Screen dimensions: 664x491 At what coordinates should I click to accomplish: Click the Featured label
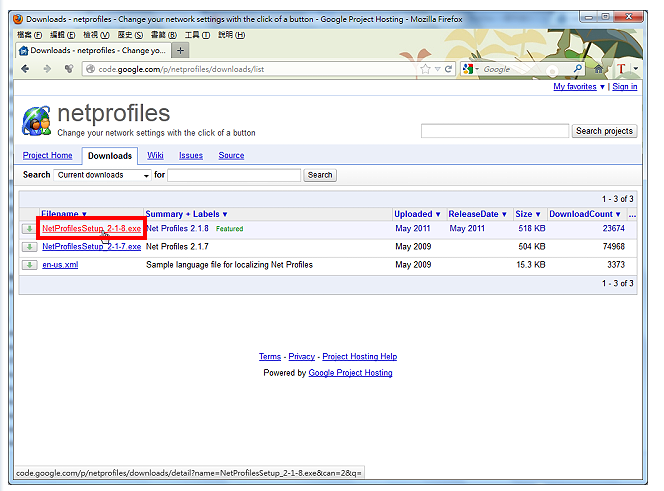(x=230, y=229)
